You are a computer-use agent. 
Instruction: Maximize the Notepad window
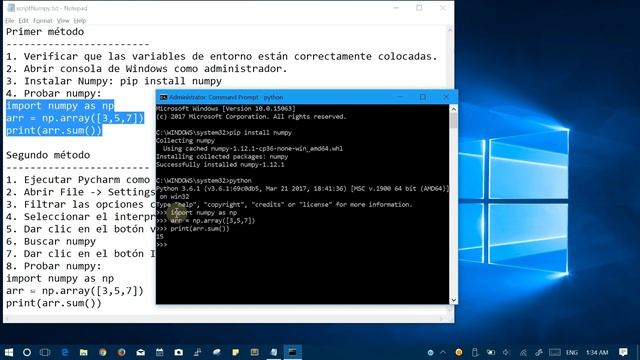click(419, 8)
